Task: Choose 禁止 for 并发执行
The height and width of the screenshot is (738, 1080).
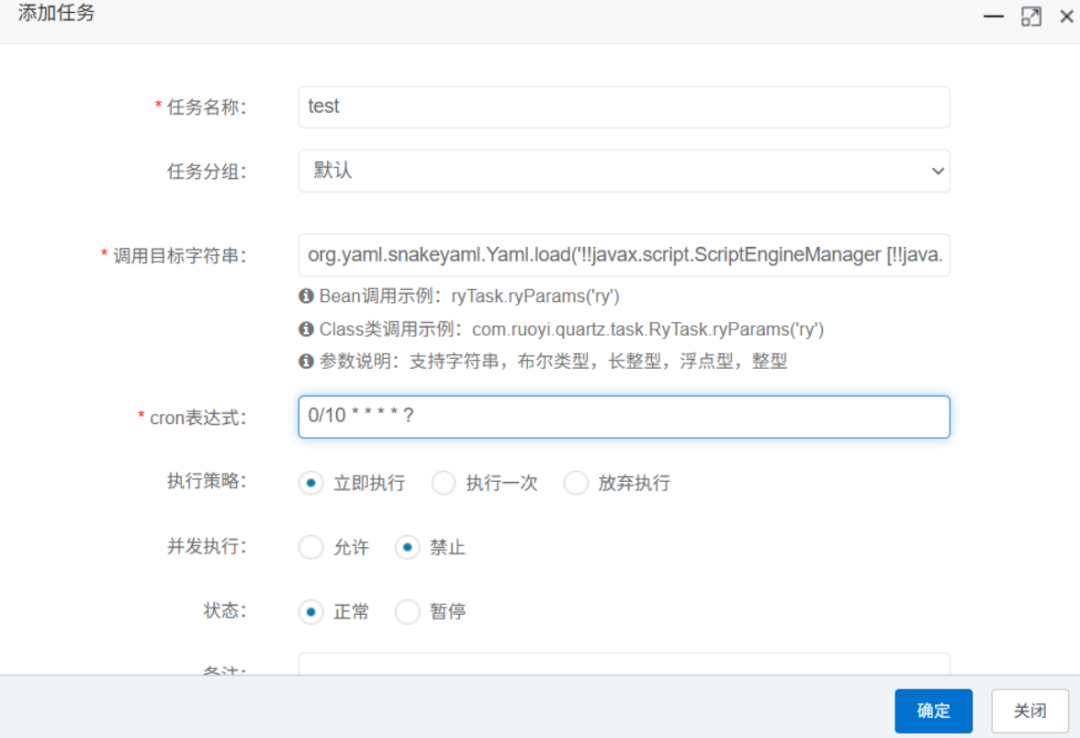Action: pyautogui.click(x=408, y=547)
